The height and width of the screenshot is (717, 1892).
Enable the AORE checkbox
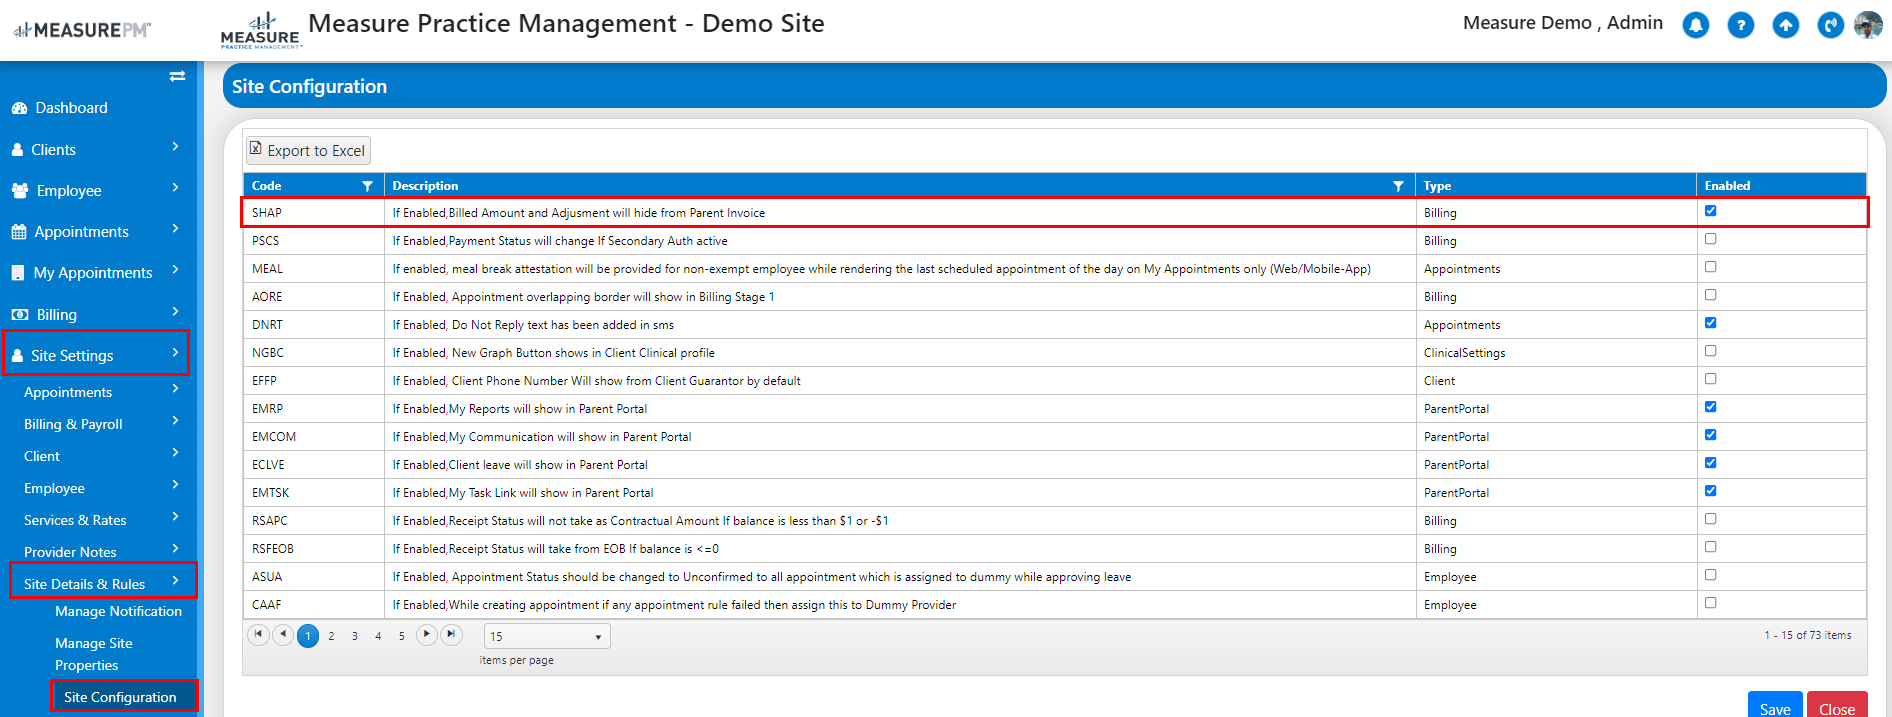(x=1711, y=295)
